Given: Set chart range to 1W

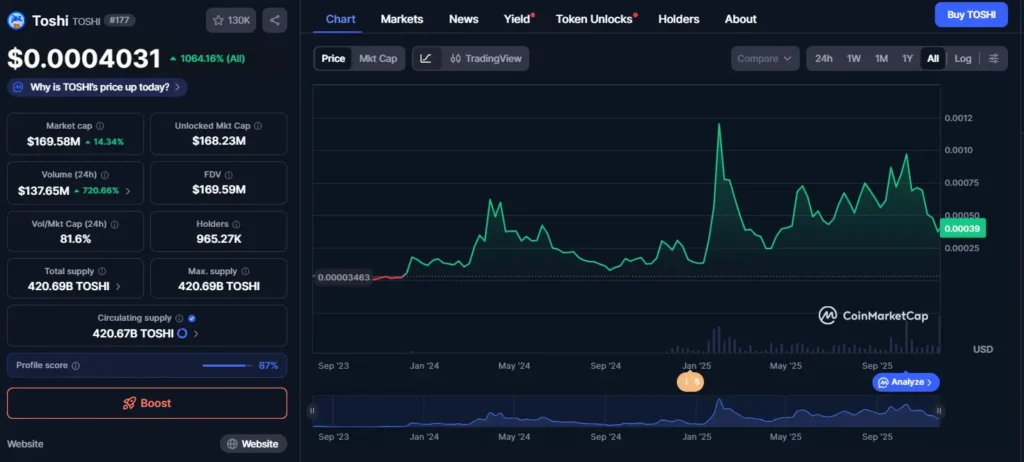Looking at the screenshot, I should 854,59.
